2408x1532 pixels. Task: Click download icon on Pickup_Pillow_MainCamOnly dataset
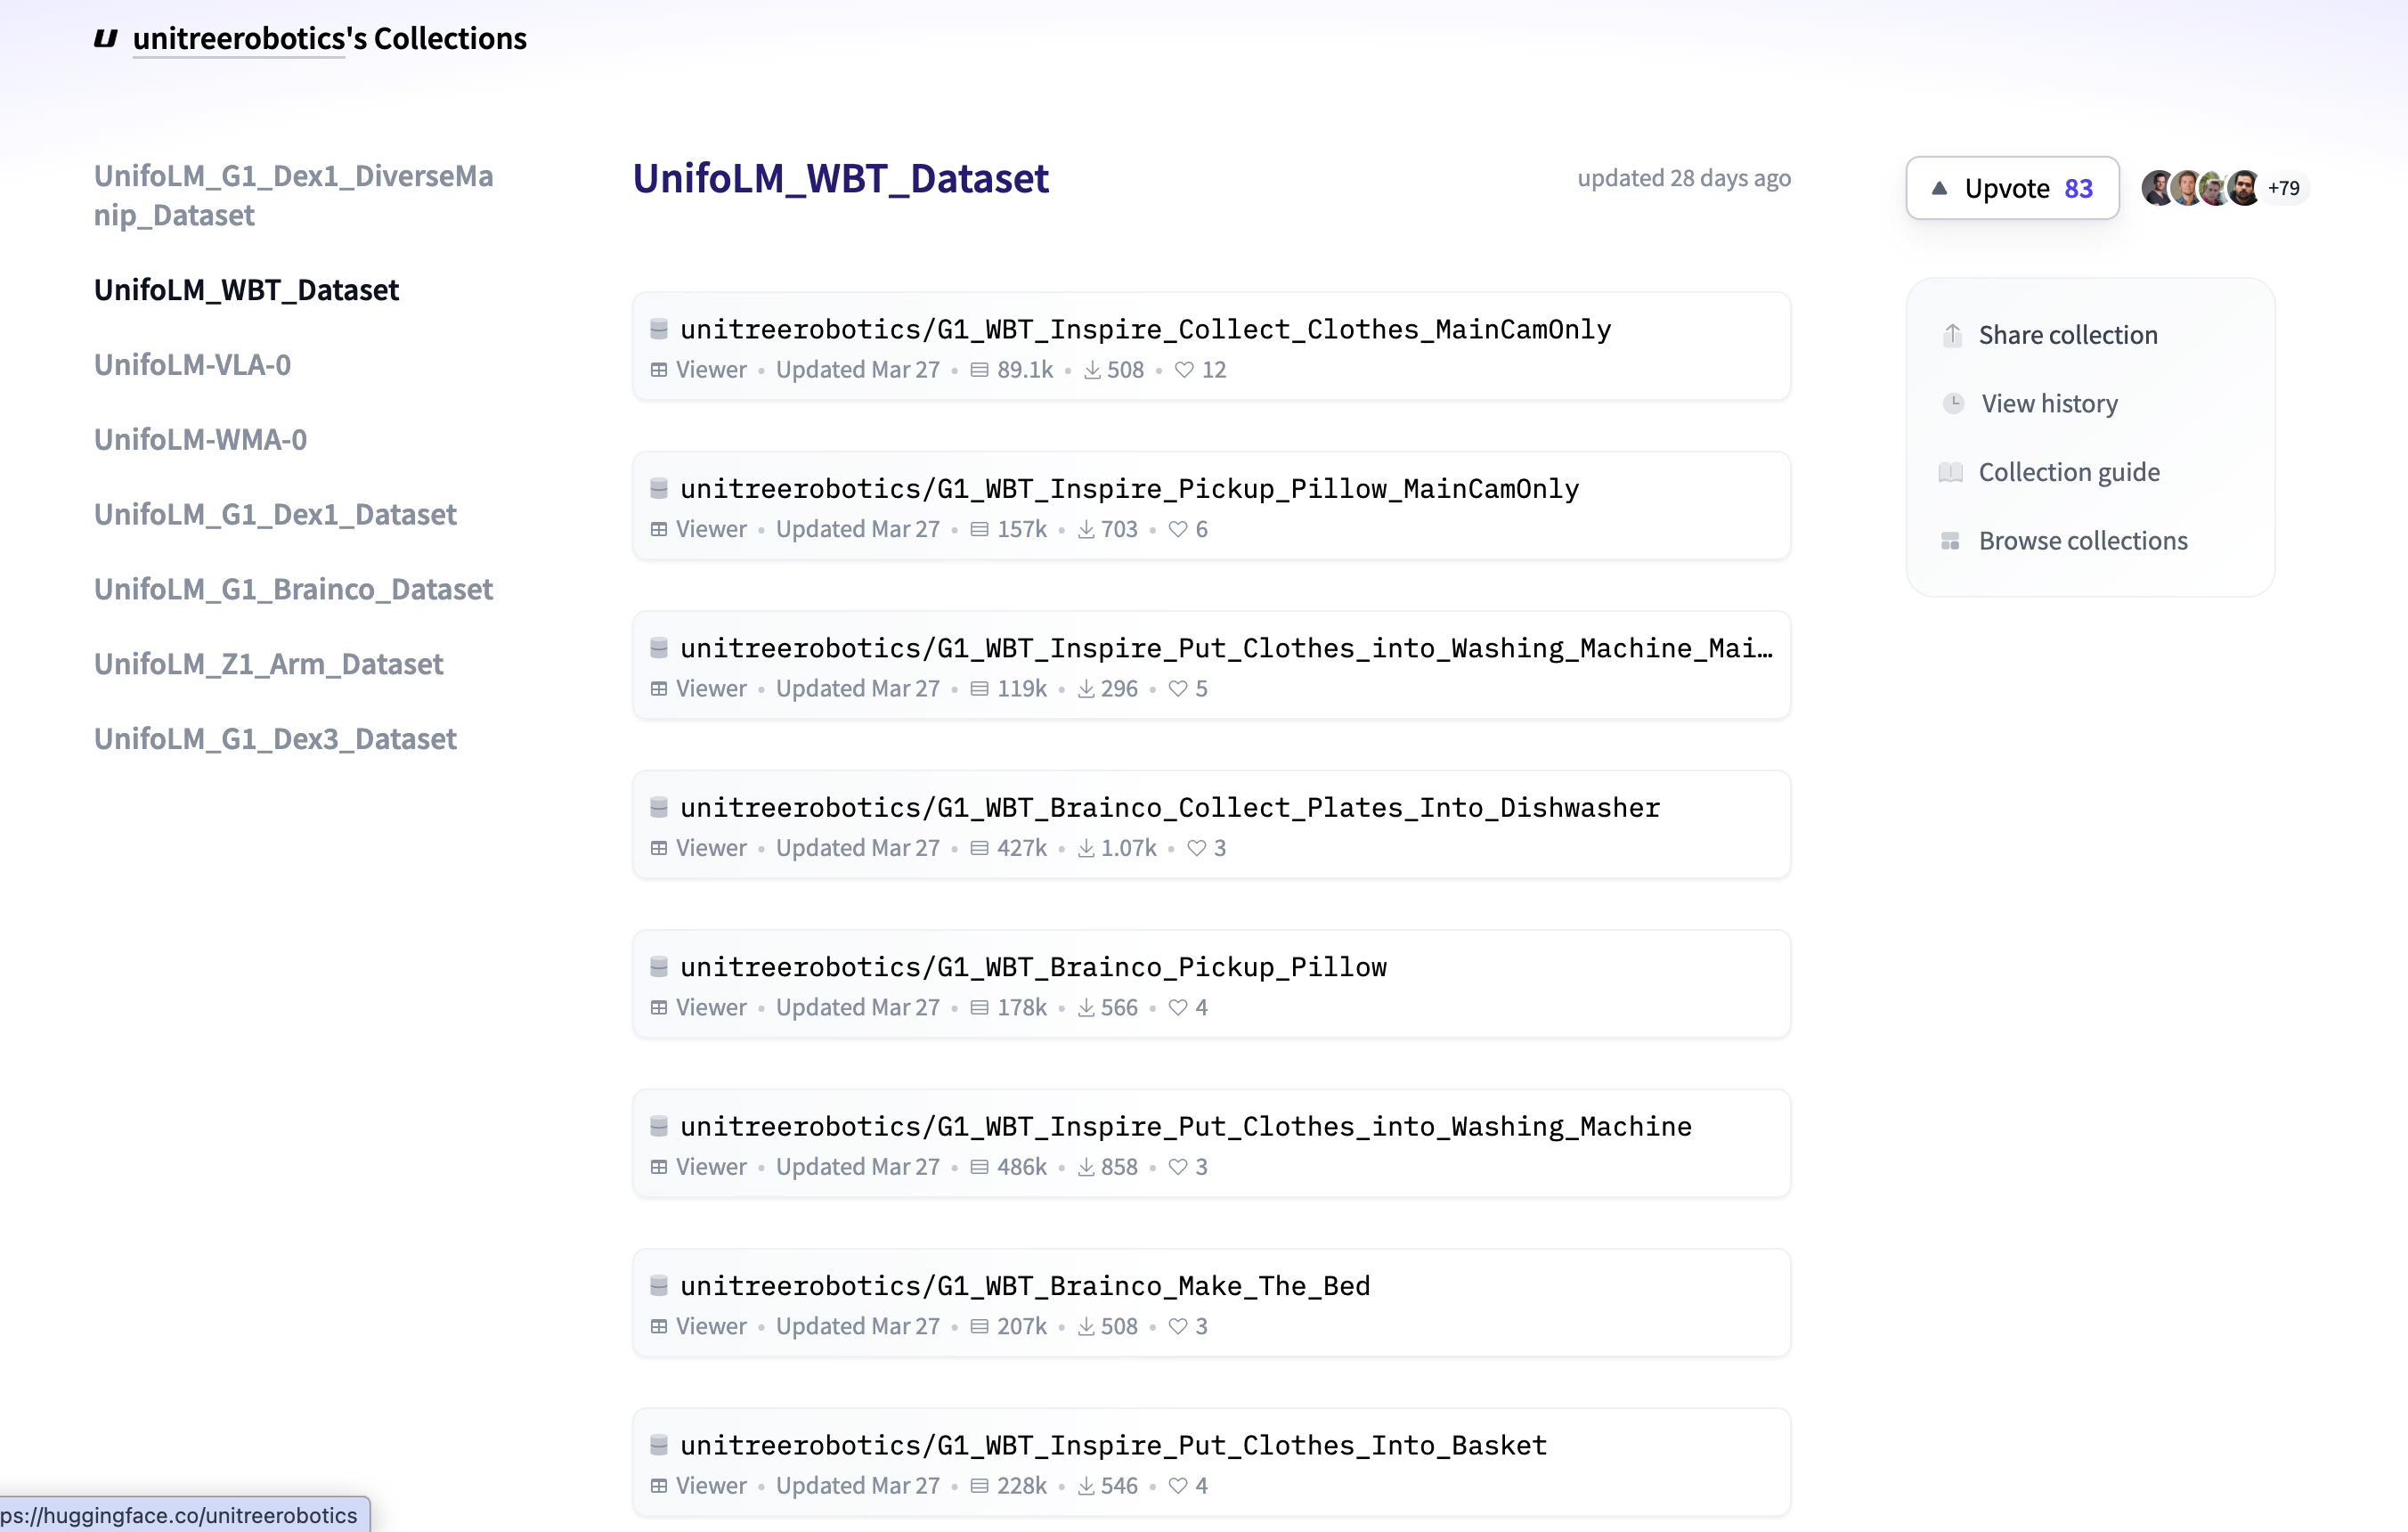pos(1086,529)
